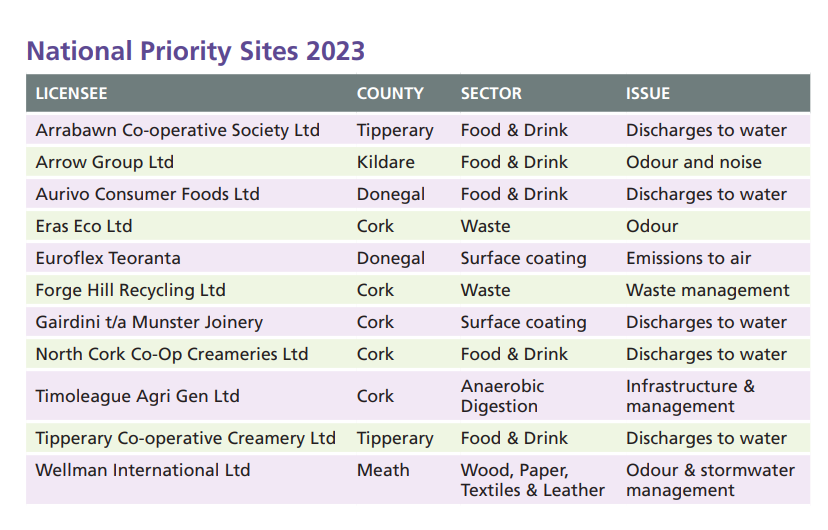Viewport: 828px width, 530px height.
Task: Click North Cork Co-Op Creameries Ltd
Action: coord(172,354)
